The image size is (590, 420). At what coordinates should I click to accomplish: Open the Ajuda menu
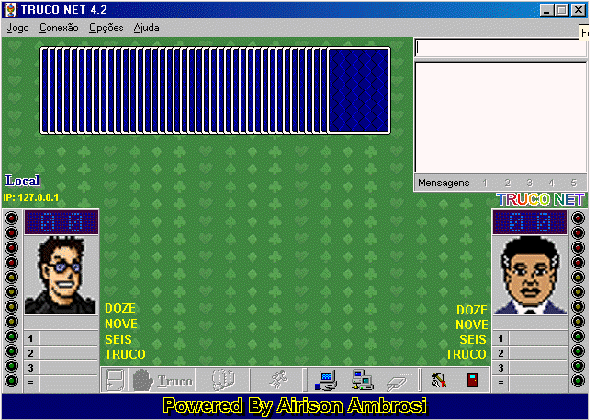coord(146,28)
